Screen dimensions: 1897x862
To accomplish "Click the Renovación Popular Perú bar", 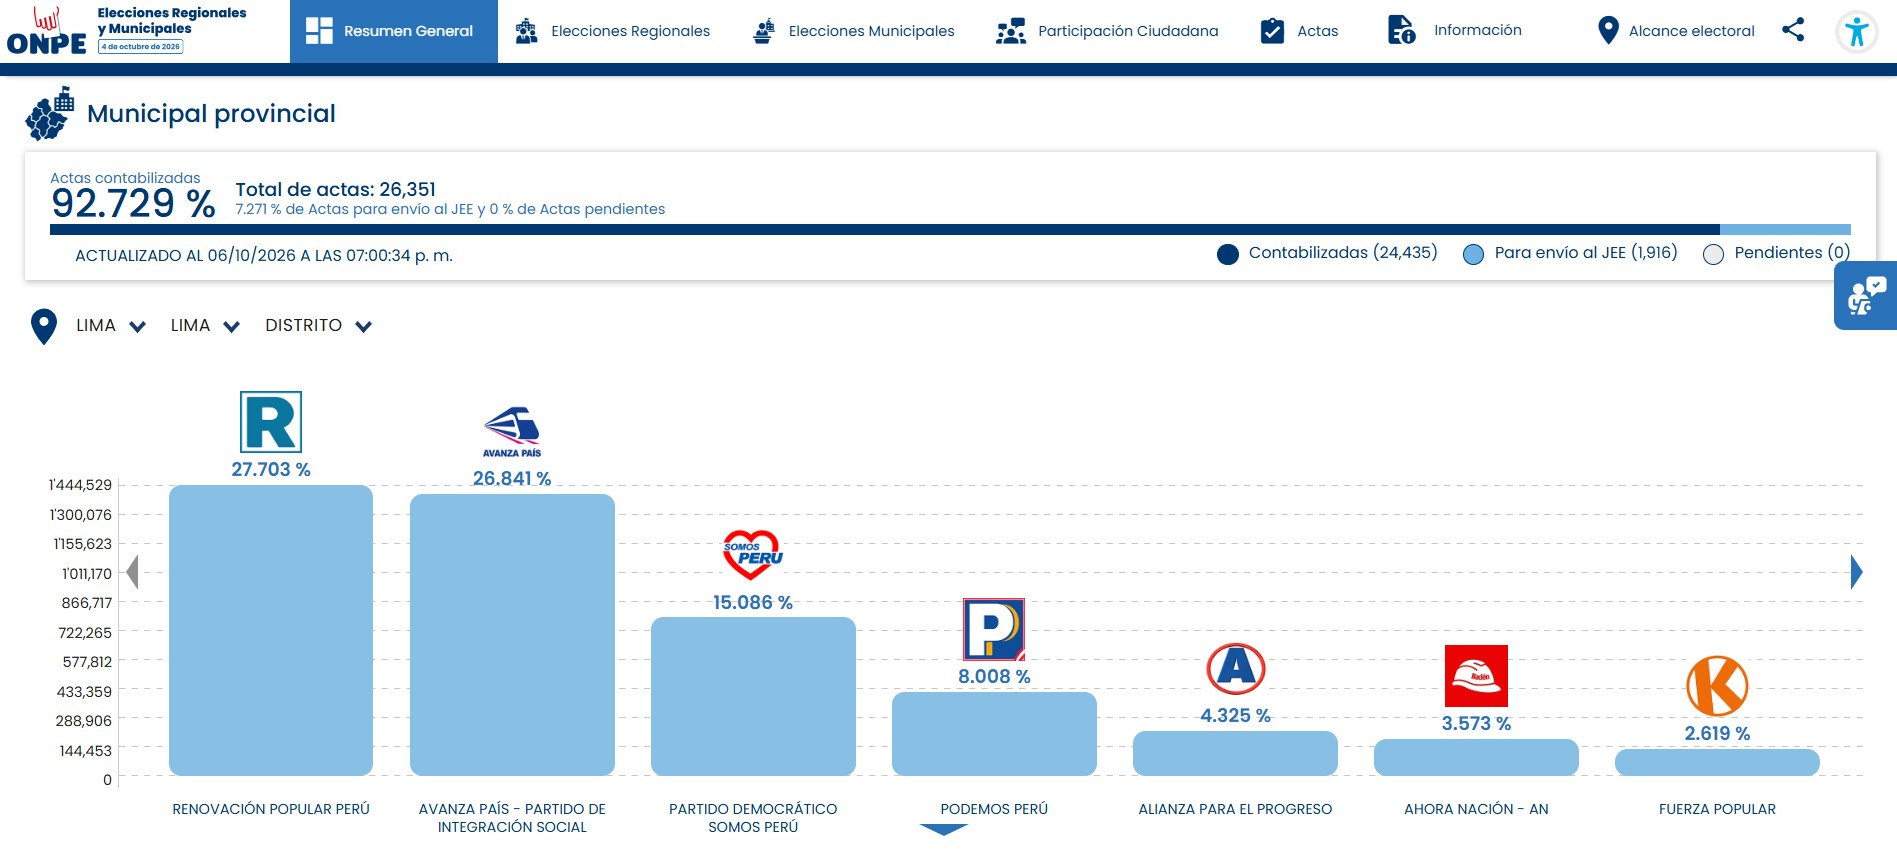I will point(271,631).
